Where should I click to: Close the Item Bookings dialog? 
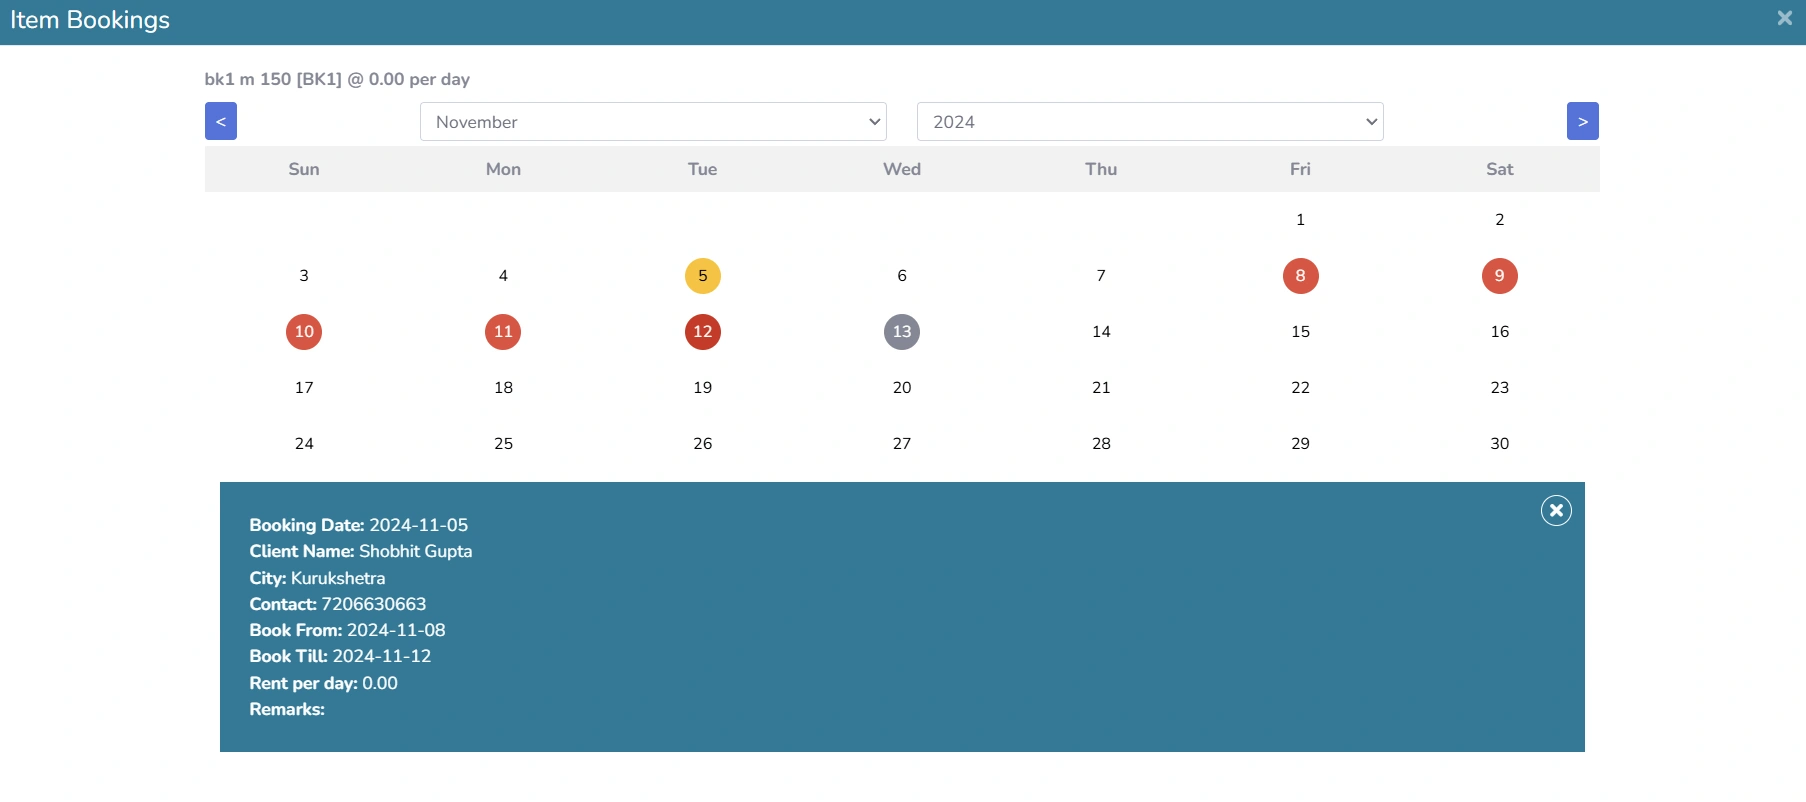tap(1784, 18)
